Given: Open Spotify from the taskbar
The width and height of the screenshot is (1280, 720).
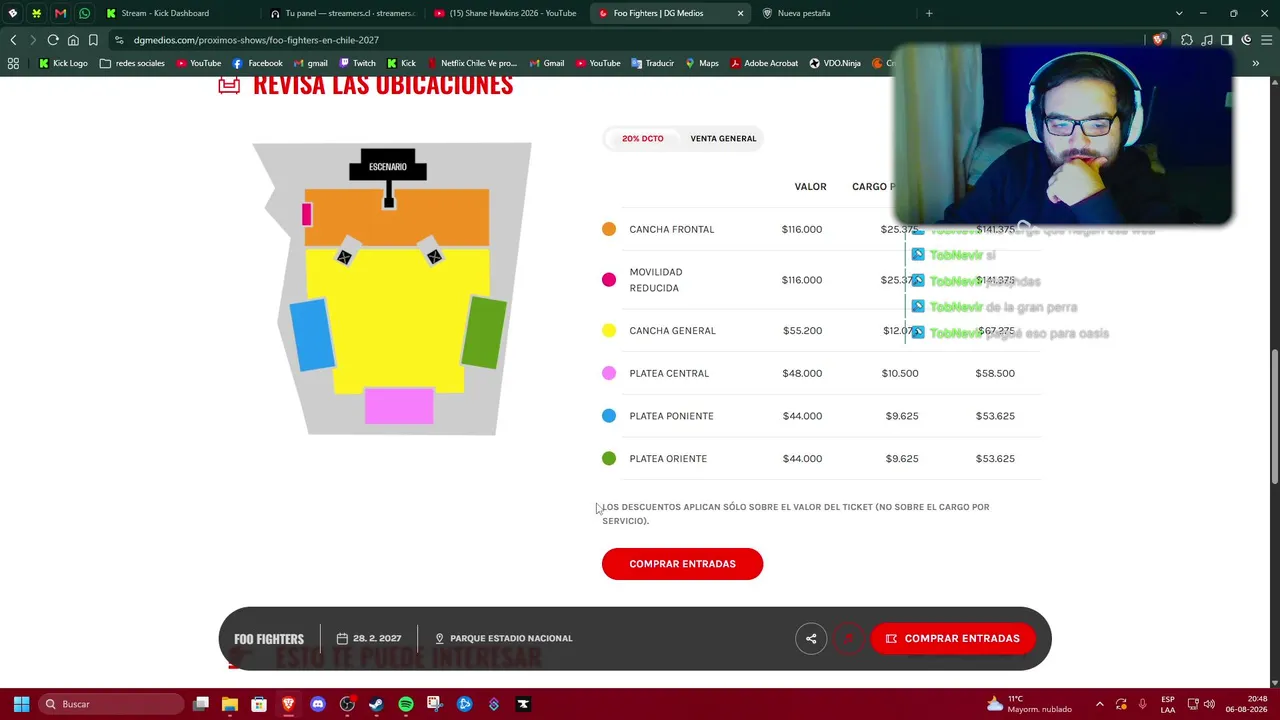Looking at the screenshot, I should click(406, 704).
